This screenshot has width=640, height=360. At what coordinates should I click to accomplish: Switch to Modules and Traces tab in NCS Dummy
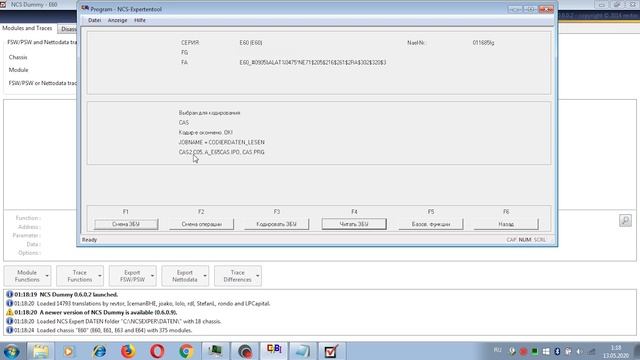27,28
